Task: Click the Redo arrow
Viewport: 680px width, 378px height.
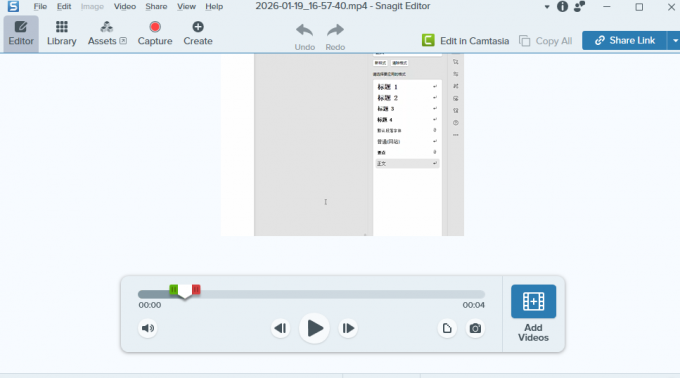Action: (x=335, y=37)
